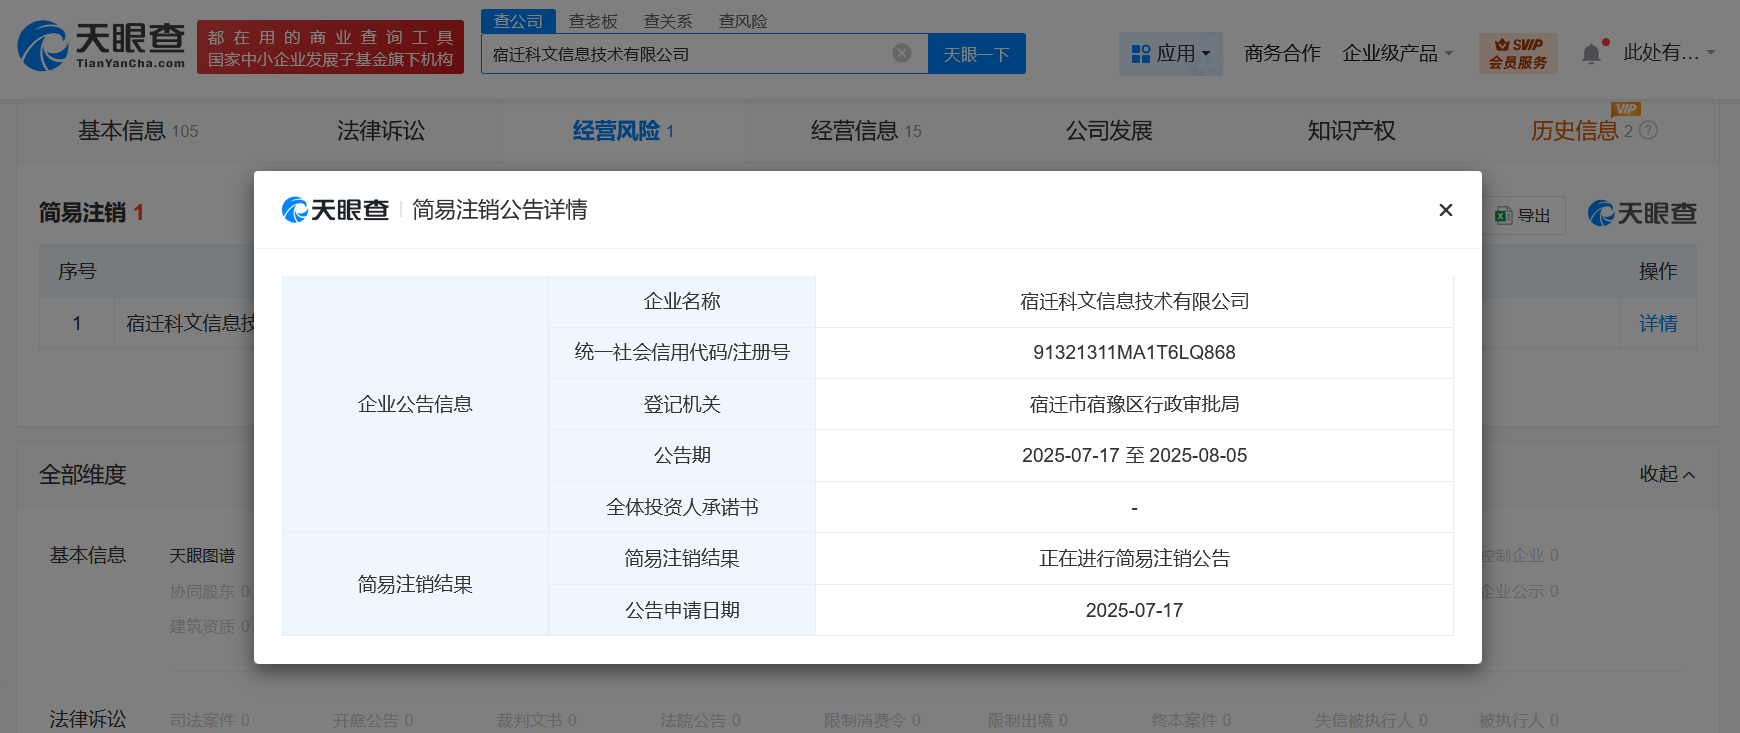The height and width of the screenshot is (733, 1740).
Task: Click the company name value in the dialog
Action: click(x=1134, y=301)
